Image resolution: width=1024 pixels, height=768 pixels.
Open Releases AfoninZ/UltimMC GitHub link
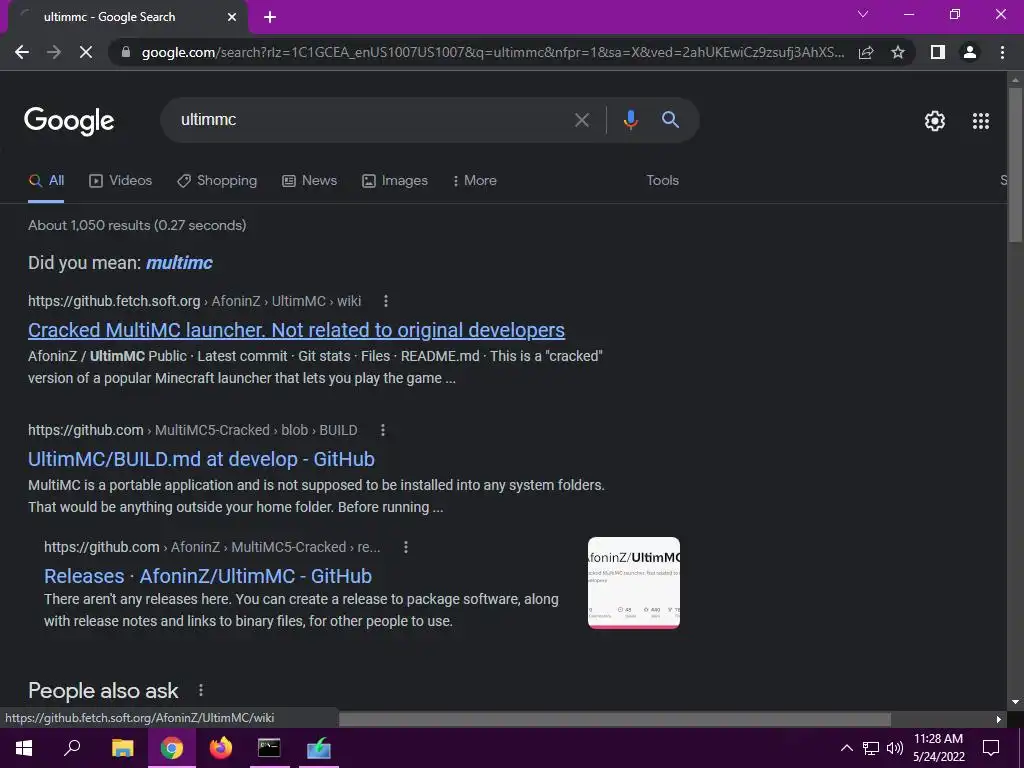(208, 576)
